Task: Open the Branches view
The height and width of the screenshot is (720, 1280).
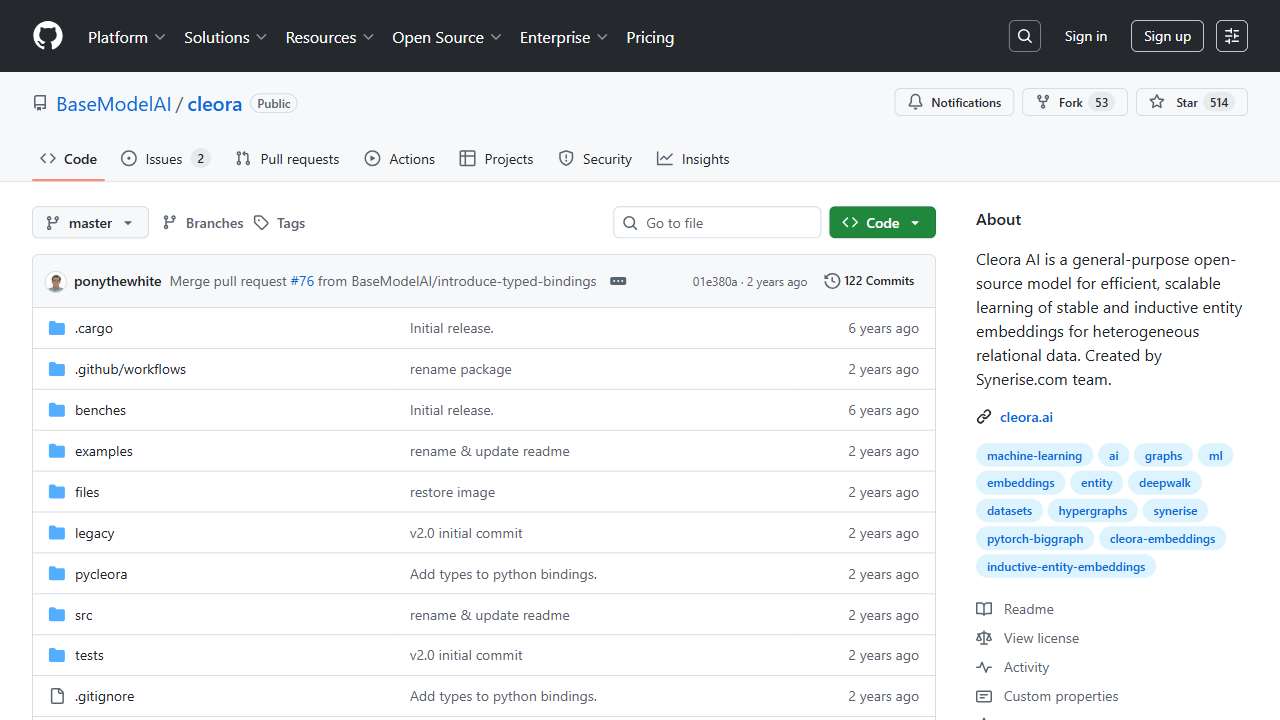Action: [202, 222]
